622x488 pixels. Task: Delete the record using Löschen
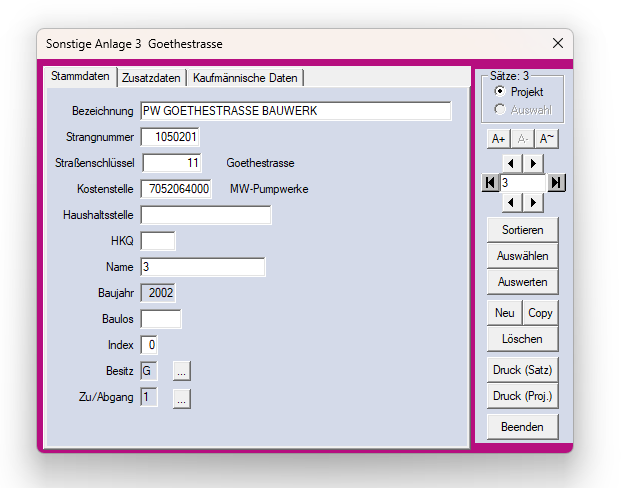click(522, 340)
